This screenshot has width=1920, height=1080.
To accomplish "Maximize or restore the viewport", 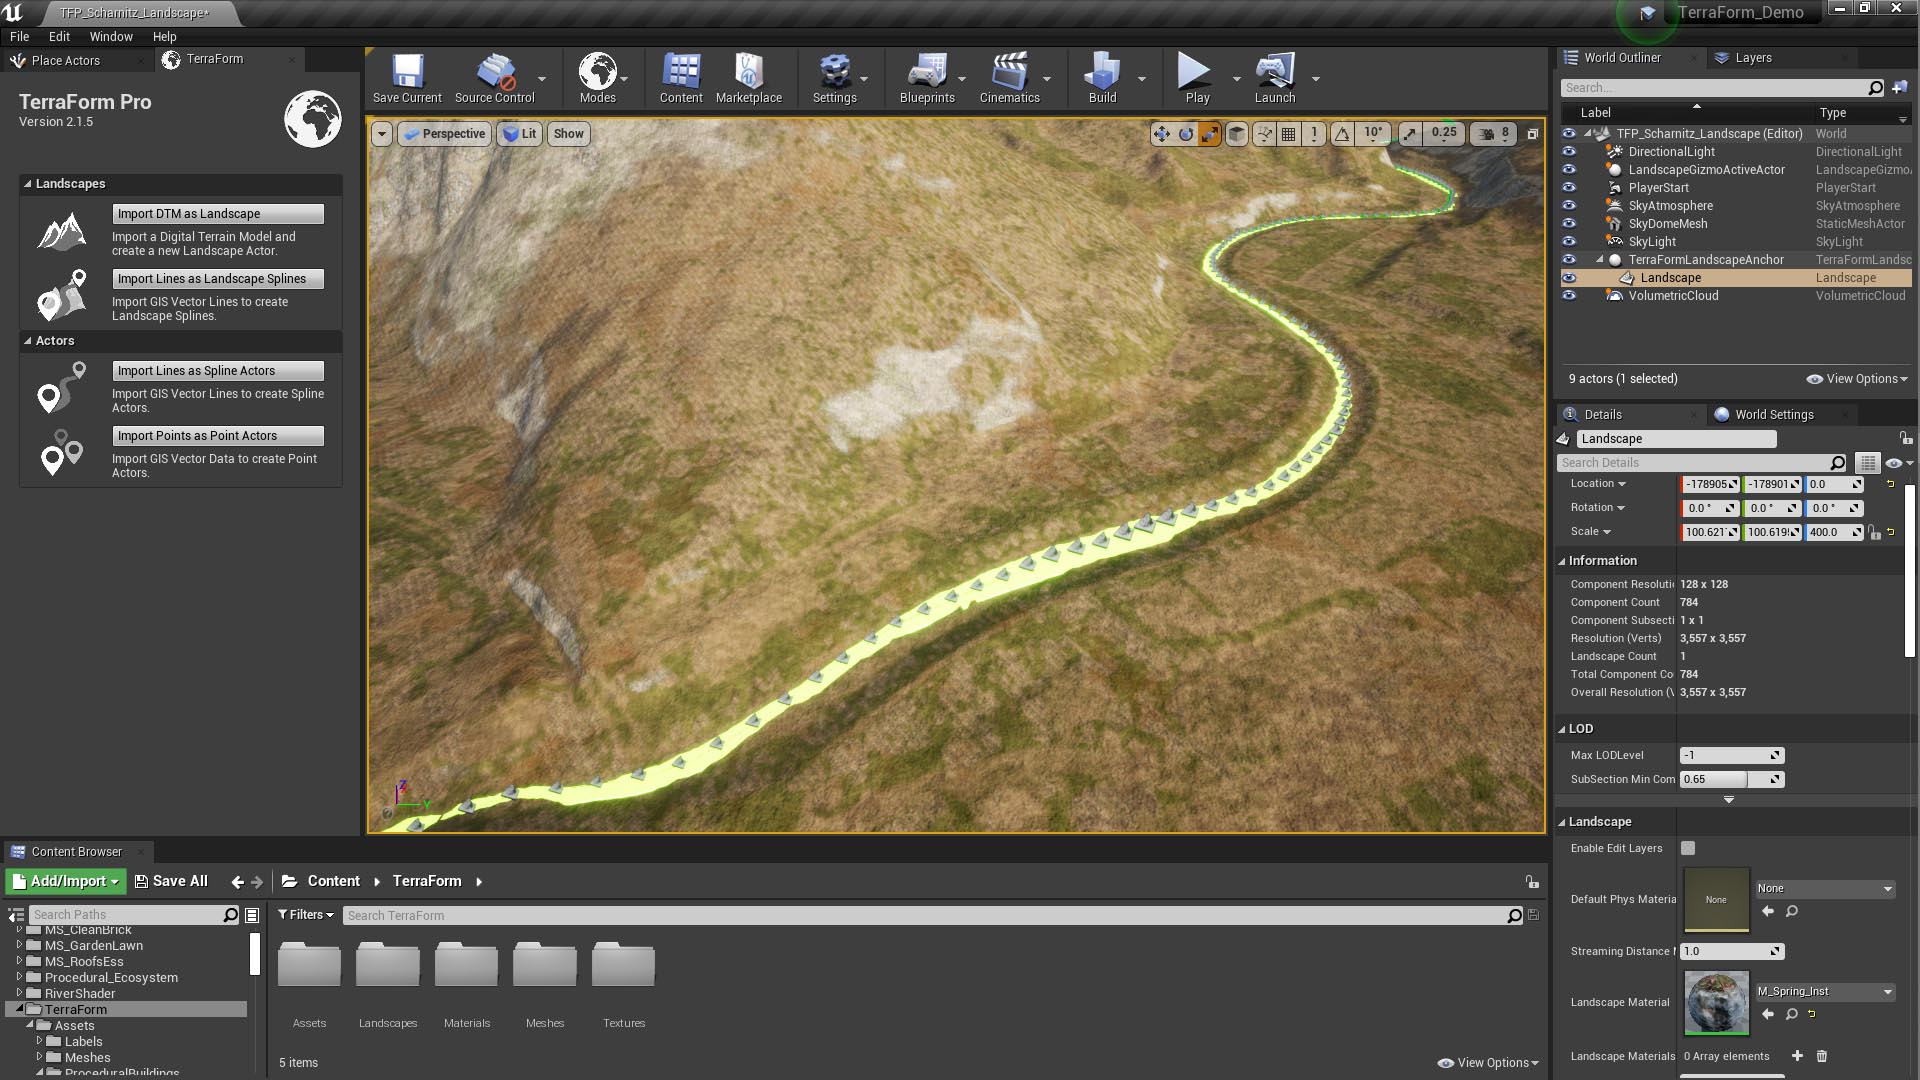I will (1532, 133).
